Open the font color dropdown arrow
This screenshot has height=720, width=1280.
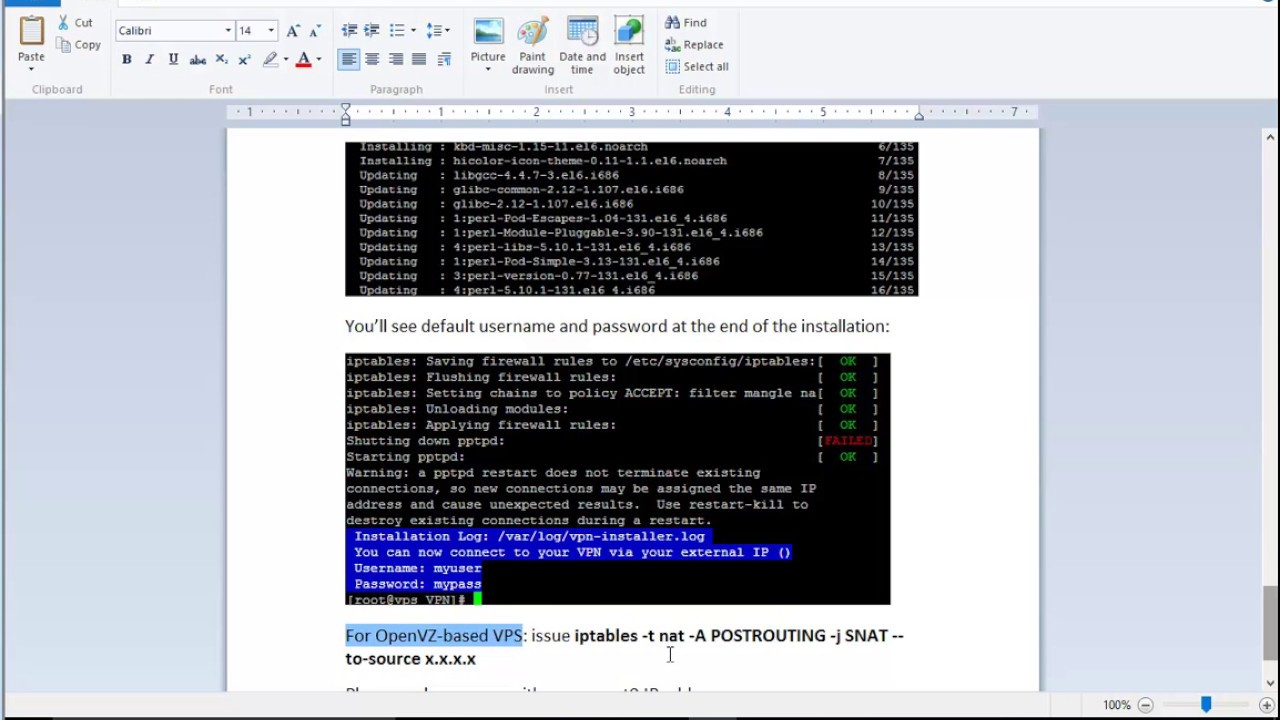pos(319,60)
